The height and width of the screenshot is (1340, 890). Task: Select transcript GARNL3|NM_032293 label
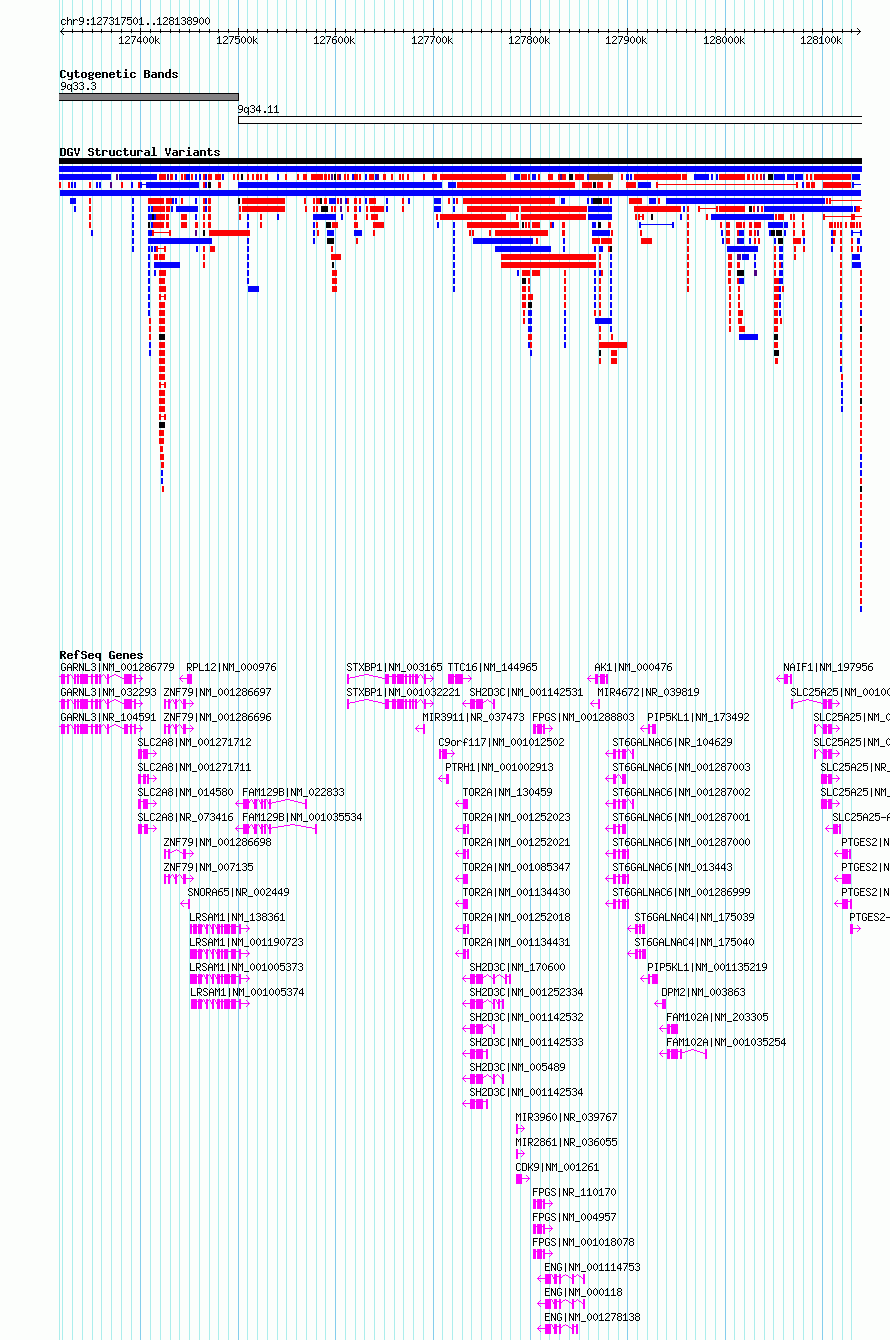[108, 692]
